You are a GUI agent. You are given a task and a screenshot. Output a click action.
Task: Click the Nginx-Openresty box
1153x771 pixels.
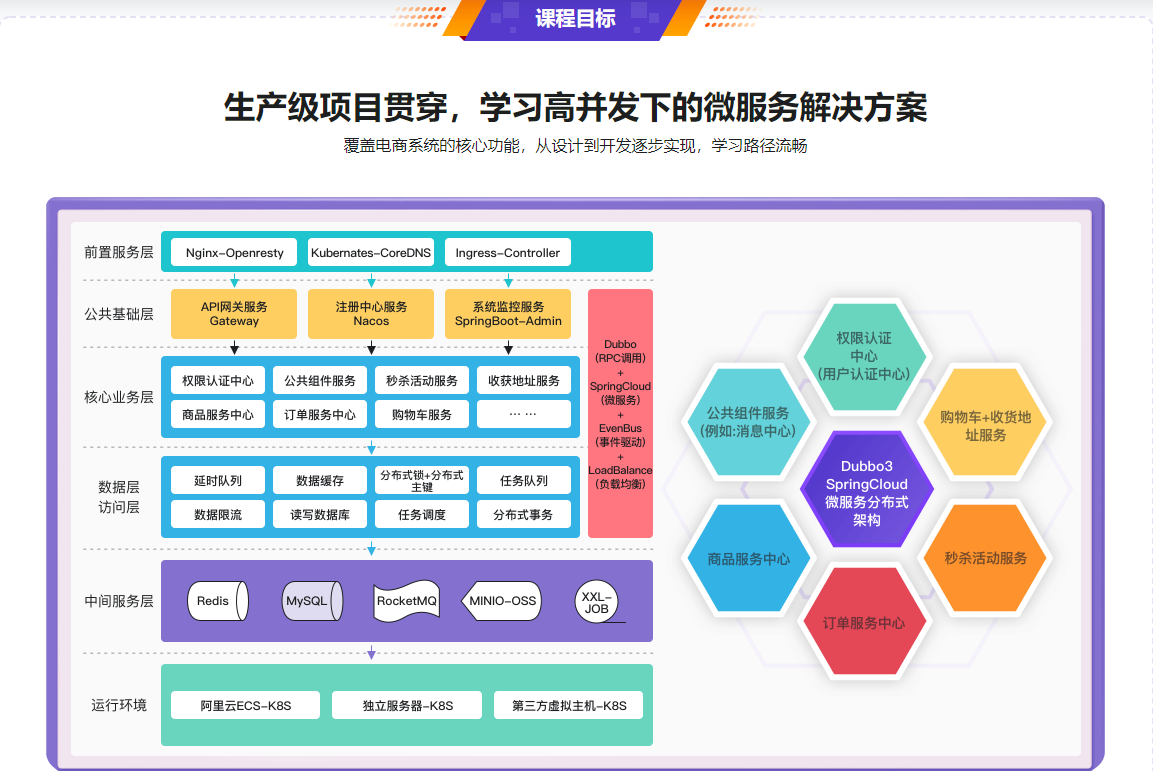[x=231, y=252]
